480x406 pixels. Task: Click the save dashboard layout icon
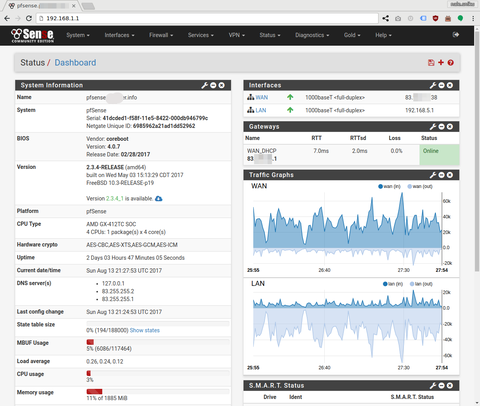click(431, 63)
